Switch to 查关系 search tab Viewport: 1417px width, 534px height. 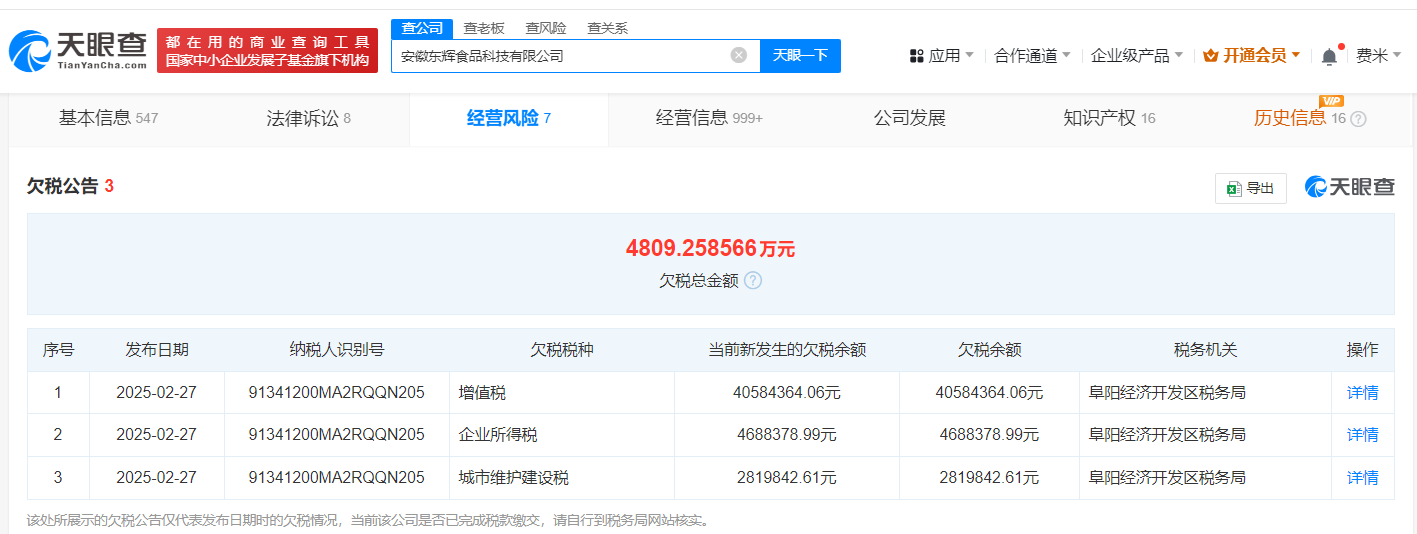(607, 28)
